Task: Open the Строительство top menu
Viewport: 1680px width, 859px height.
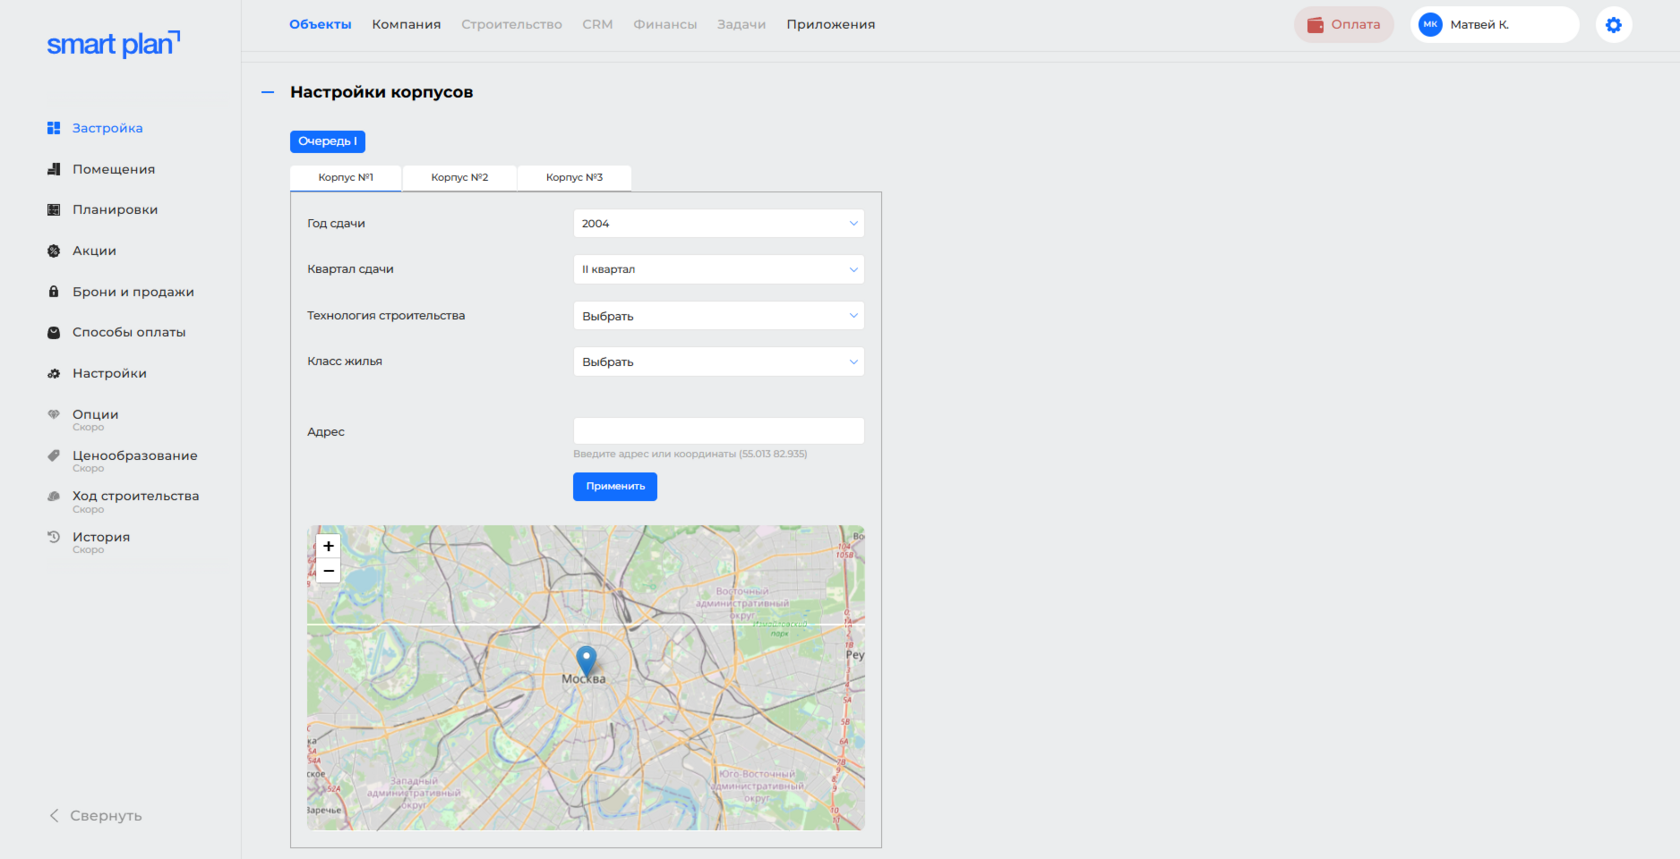Action: (x=512, y=25)
